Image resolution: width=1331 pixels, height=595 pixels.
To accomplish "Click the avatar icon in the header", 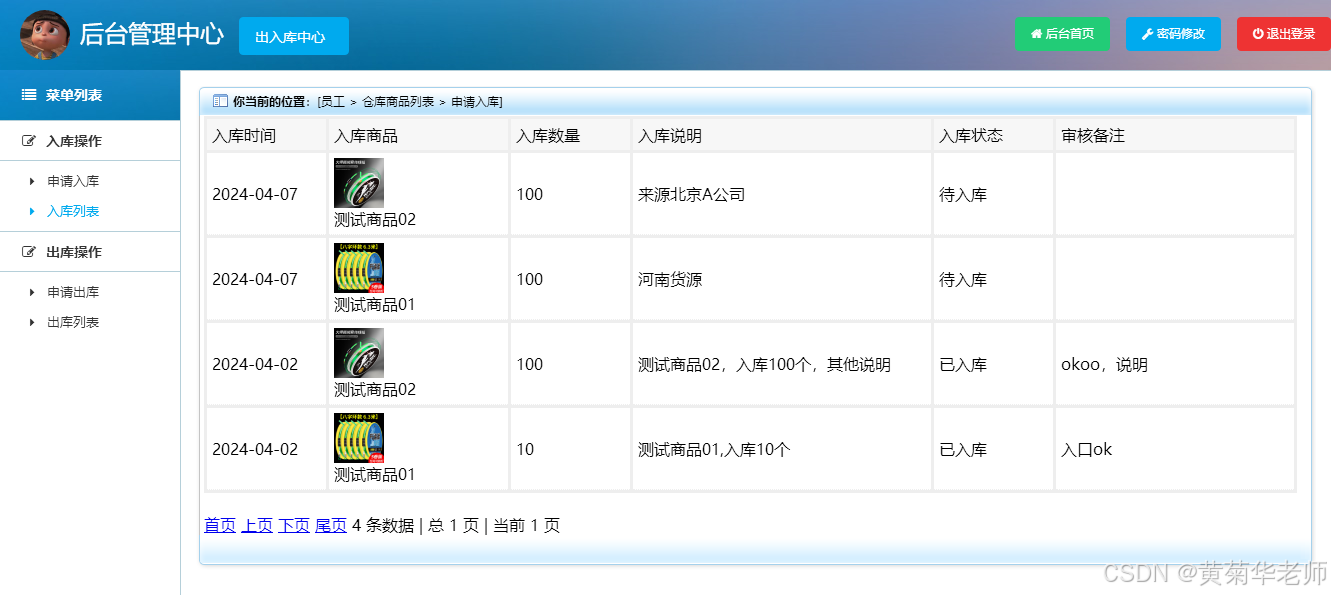I will click(45, 35).
